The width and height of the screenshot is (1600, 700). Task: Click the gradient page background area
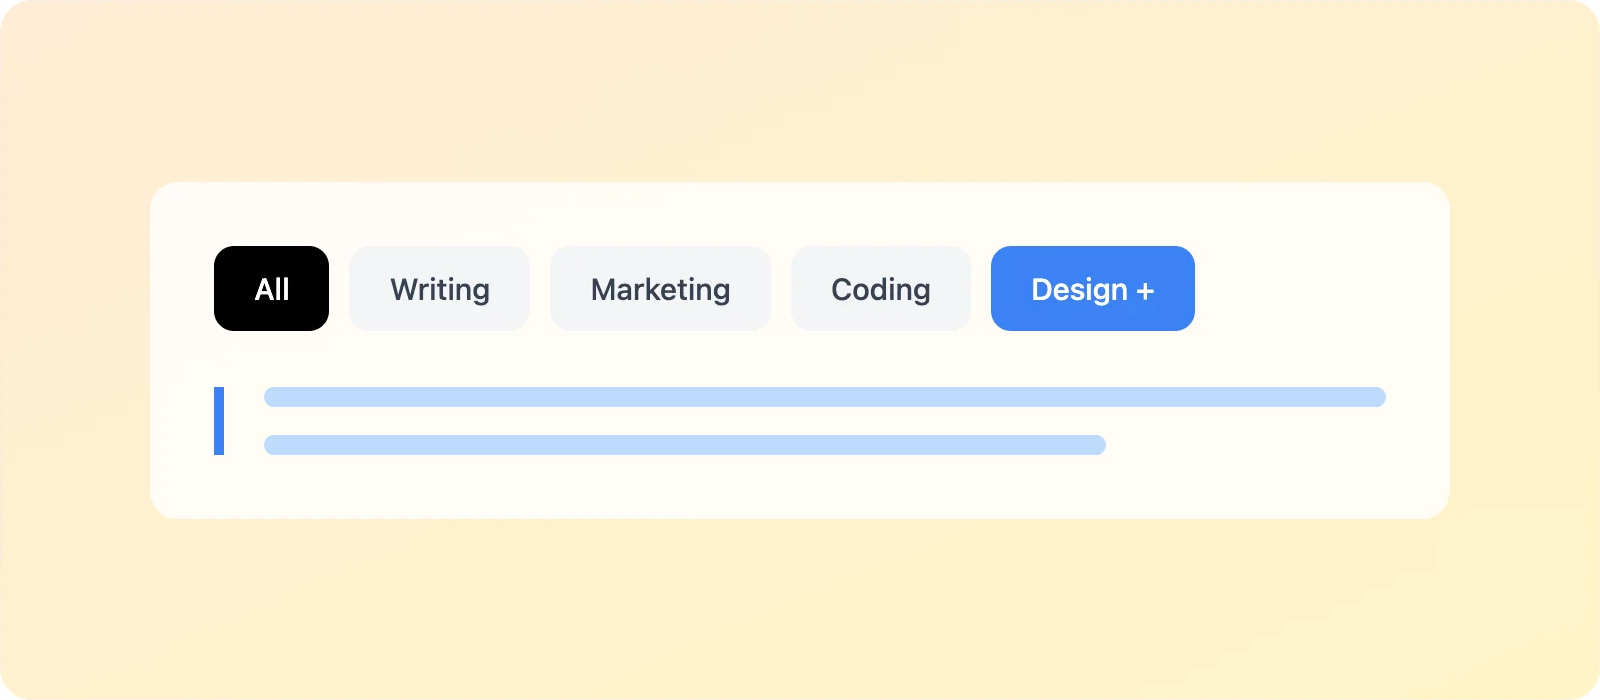(x=800, y=620)
